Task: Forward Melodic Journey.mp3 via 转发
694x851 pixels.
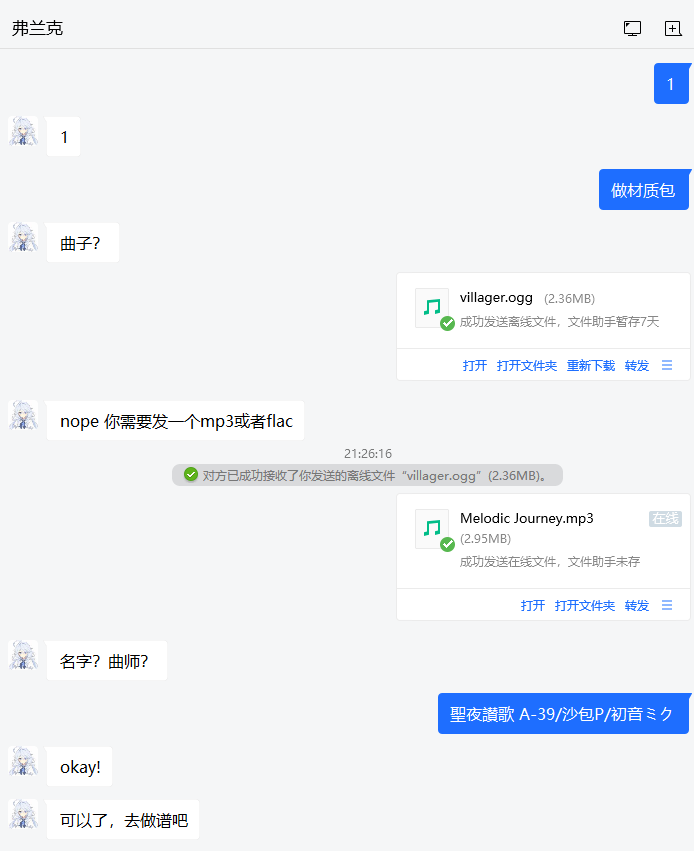Action: [637, 605]
